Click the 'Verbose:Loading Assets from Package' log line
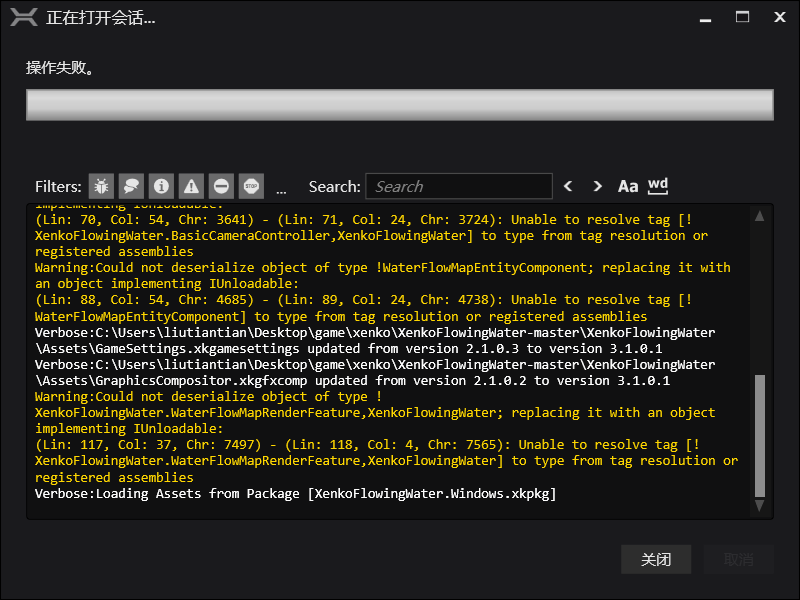This screenshot has height=600, width=800. pyautogui.click(x=295, y=494)
